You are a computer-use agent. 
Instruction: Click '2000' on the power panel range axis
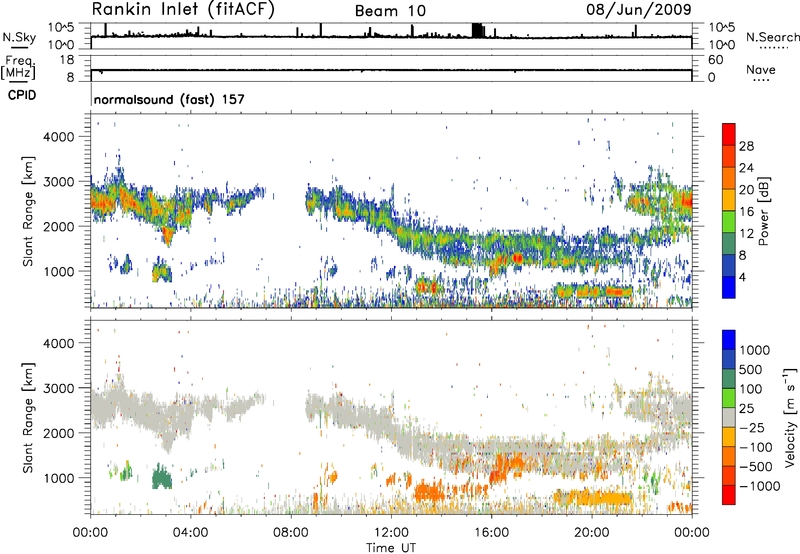coord(59,226)
